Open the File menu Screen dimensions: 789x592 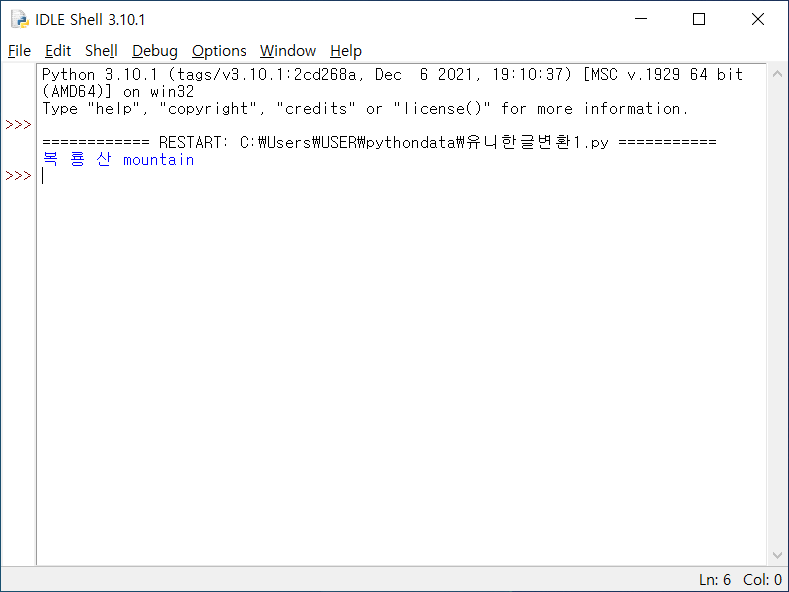[x=19, y=51]
